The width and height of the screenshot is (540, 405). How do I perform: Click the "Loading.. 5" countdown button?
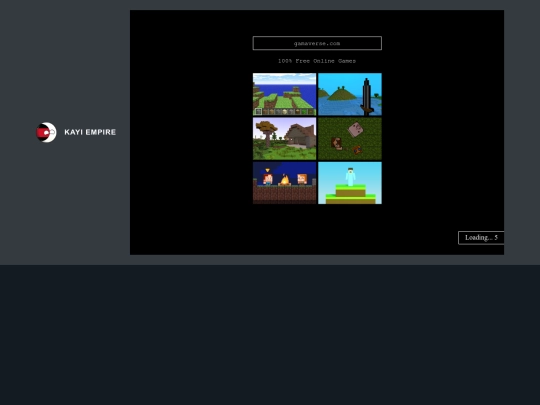[481, 238]
